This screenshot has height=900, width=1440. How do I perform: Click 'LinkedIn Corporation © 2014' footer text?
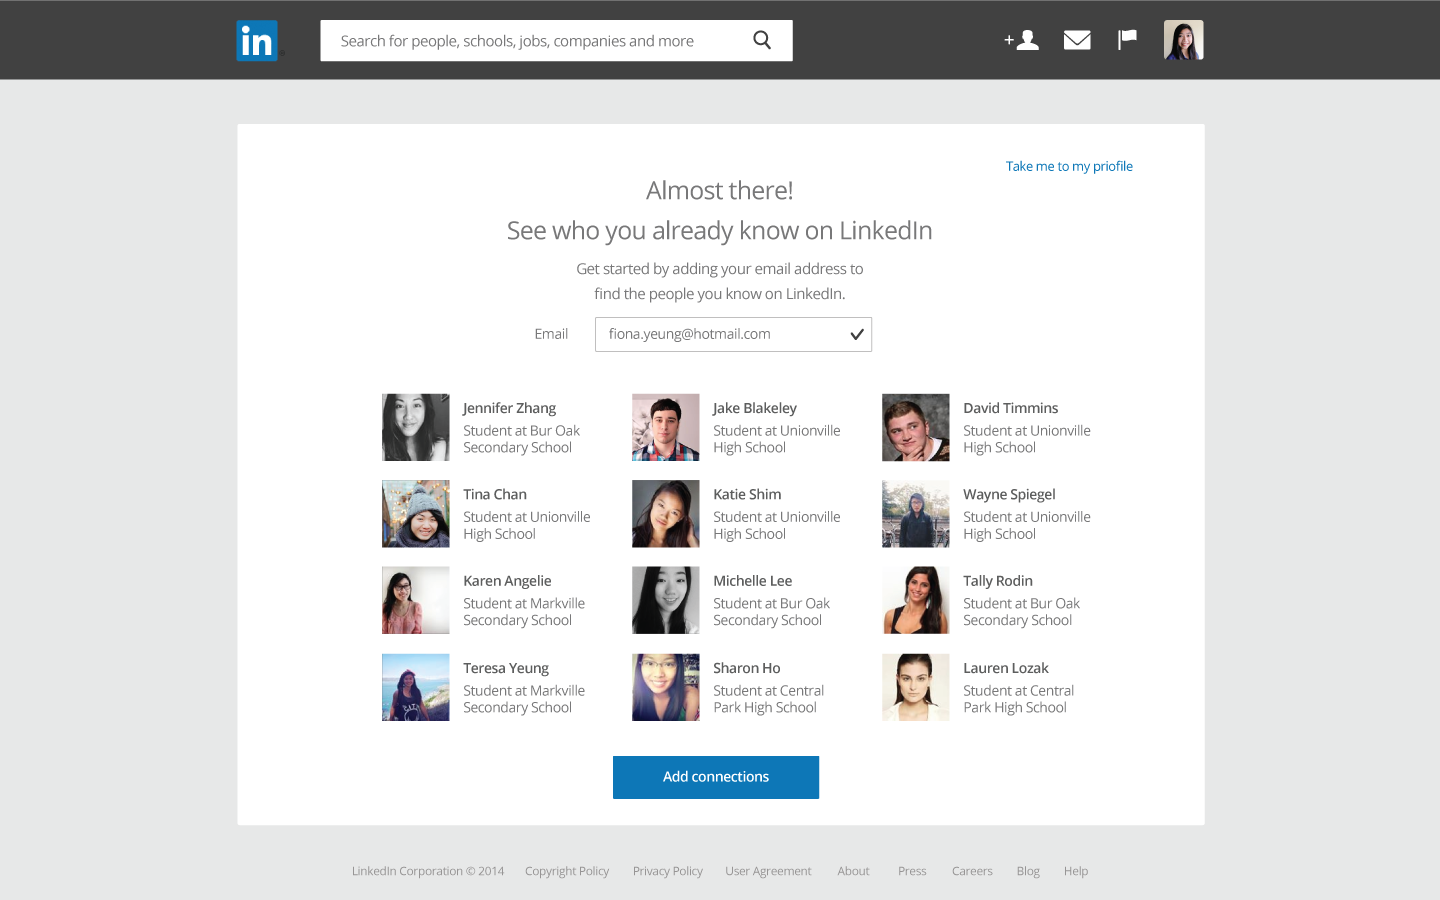pyautogui.click(x=428, y=871)
